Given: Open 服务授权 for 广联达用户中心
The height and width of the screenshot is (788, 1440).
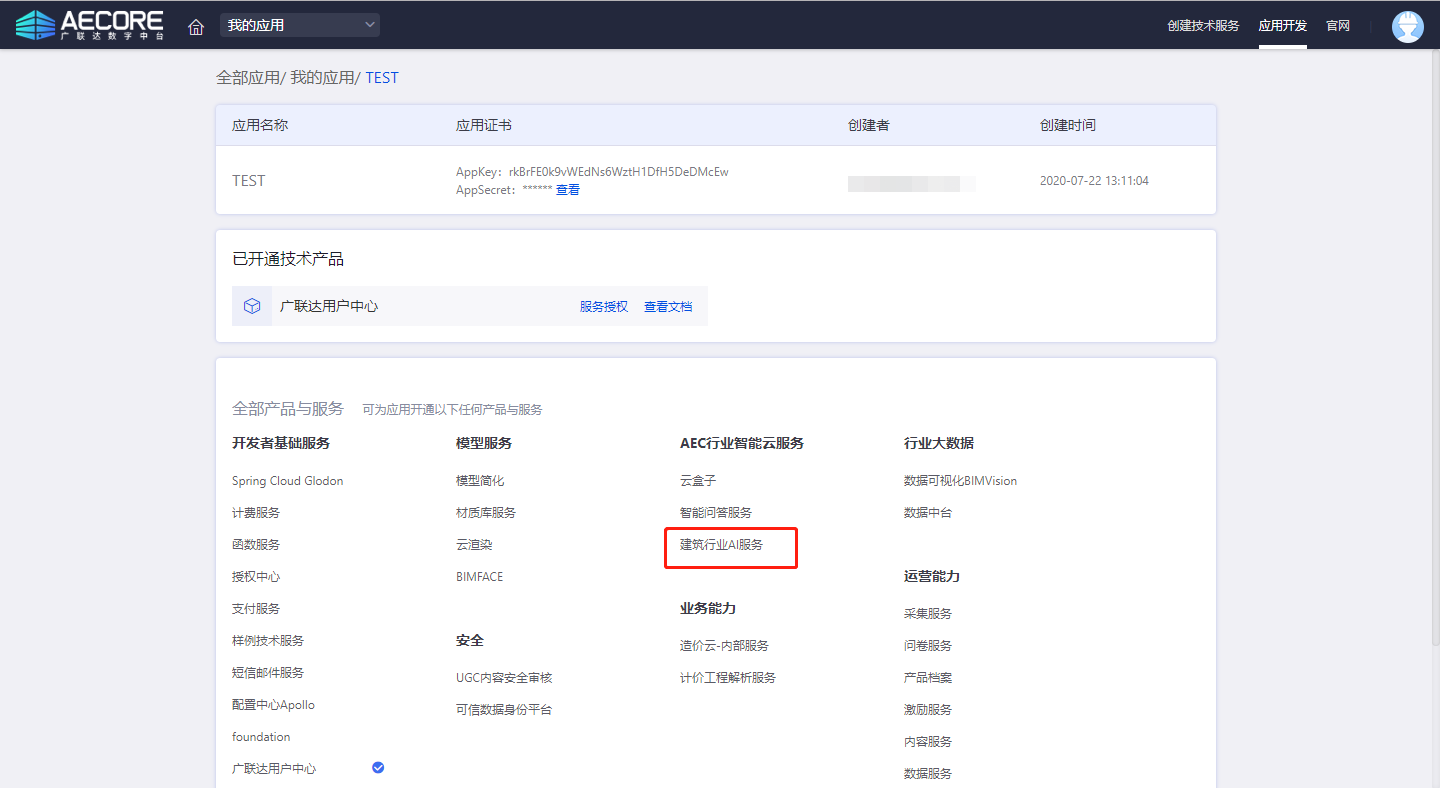Looking at the screenshot, I should pos(604,307).
